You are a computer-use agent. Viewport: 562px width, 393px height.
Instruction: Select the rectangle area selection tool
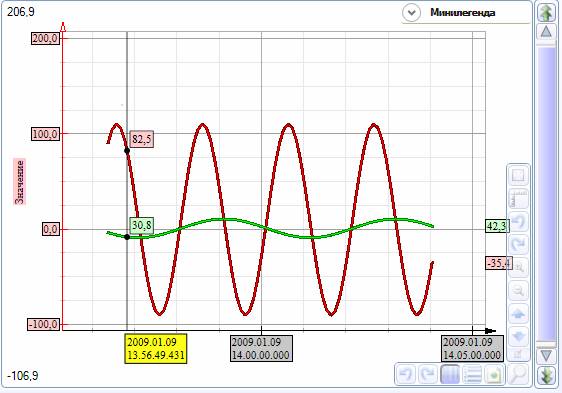pyautogui.click(x=518, y=176)
